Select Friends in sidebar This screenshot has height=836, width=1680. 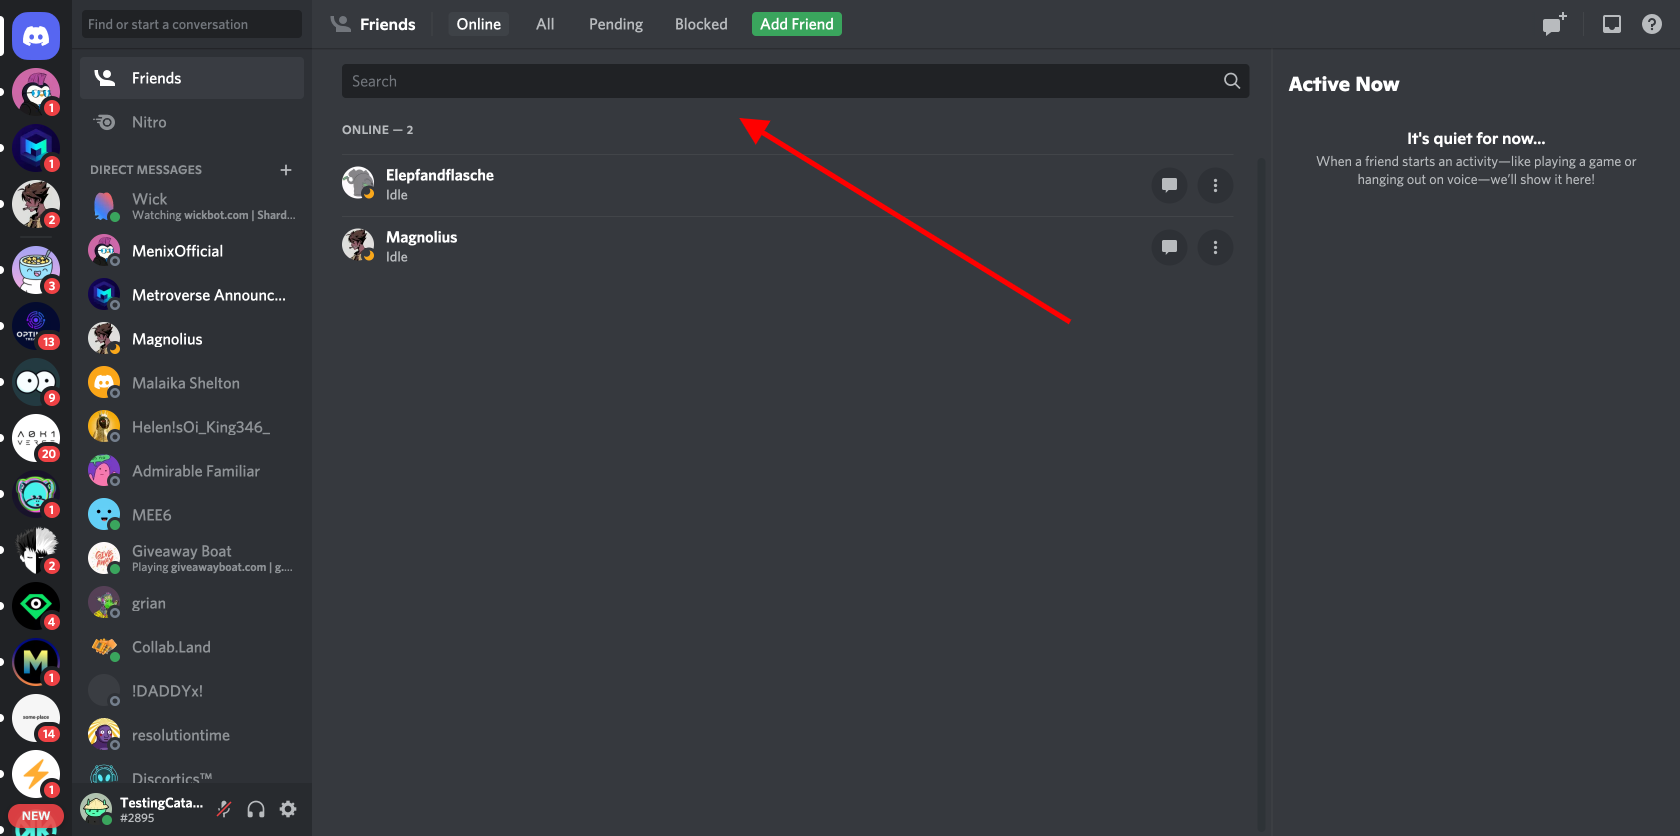tap(192, 78)
